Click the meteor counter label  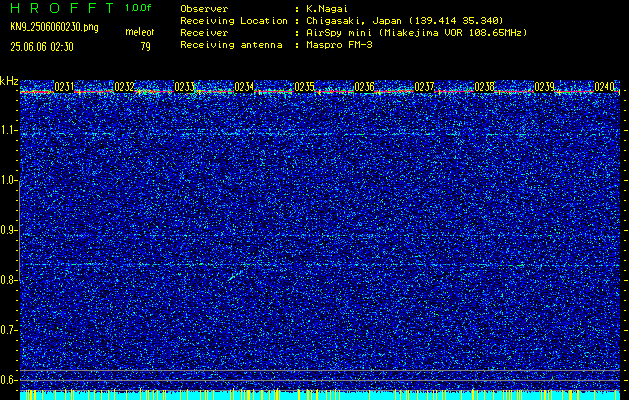click(140, 32)
